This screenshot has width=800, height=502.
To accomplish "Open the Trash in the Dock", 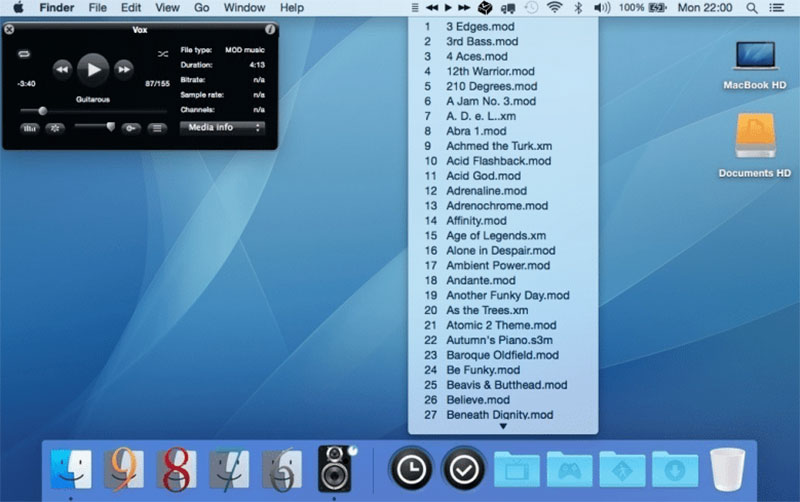I will click(728, 468).
